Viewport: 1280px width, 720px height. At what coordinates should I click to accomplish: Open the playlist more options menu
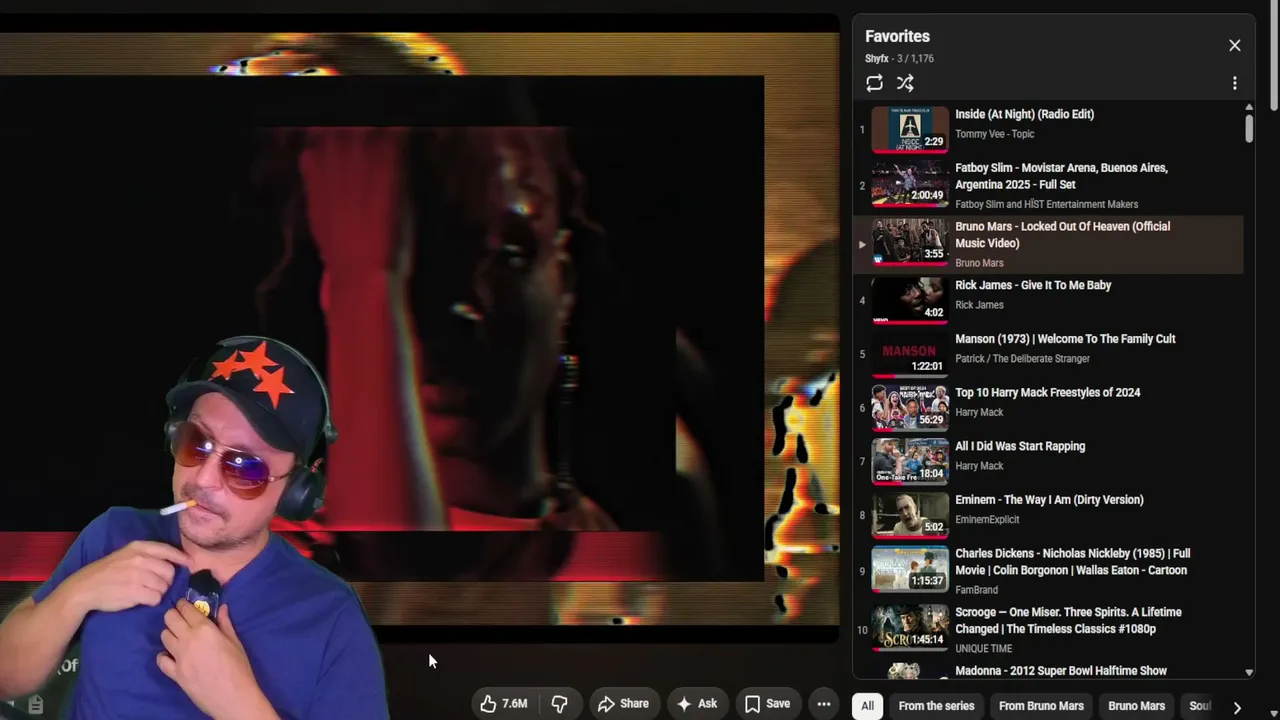(x=1234, y=83)
